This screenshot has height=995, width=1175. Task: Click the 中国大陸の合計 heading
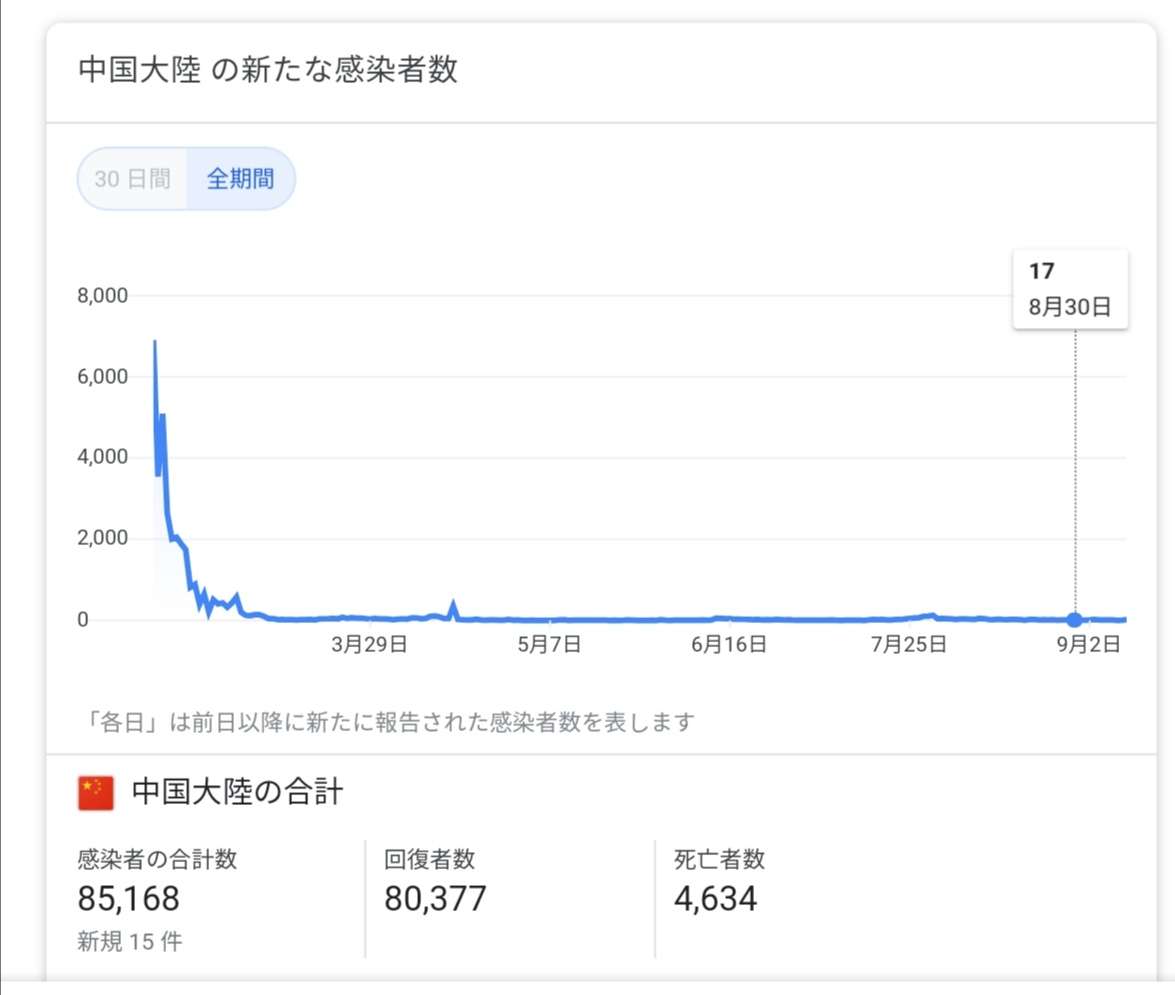pos(238,792)
